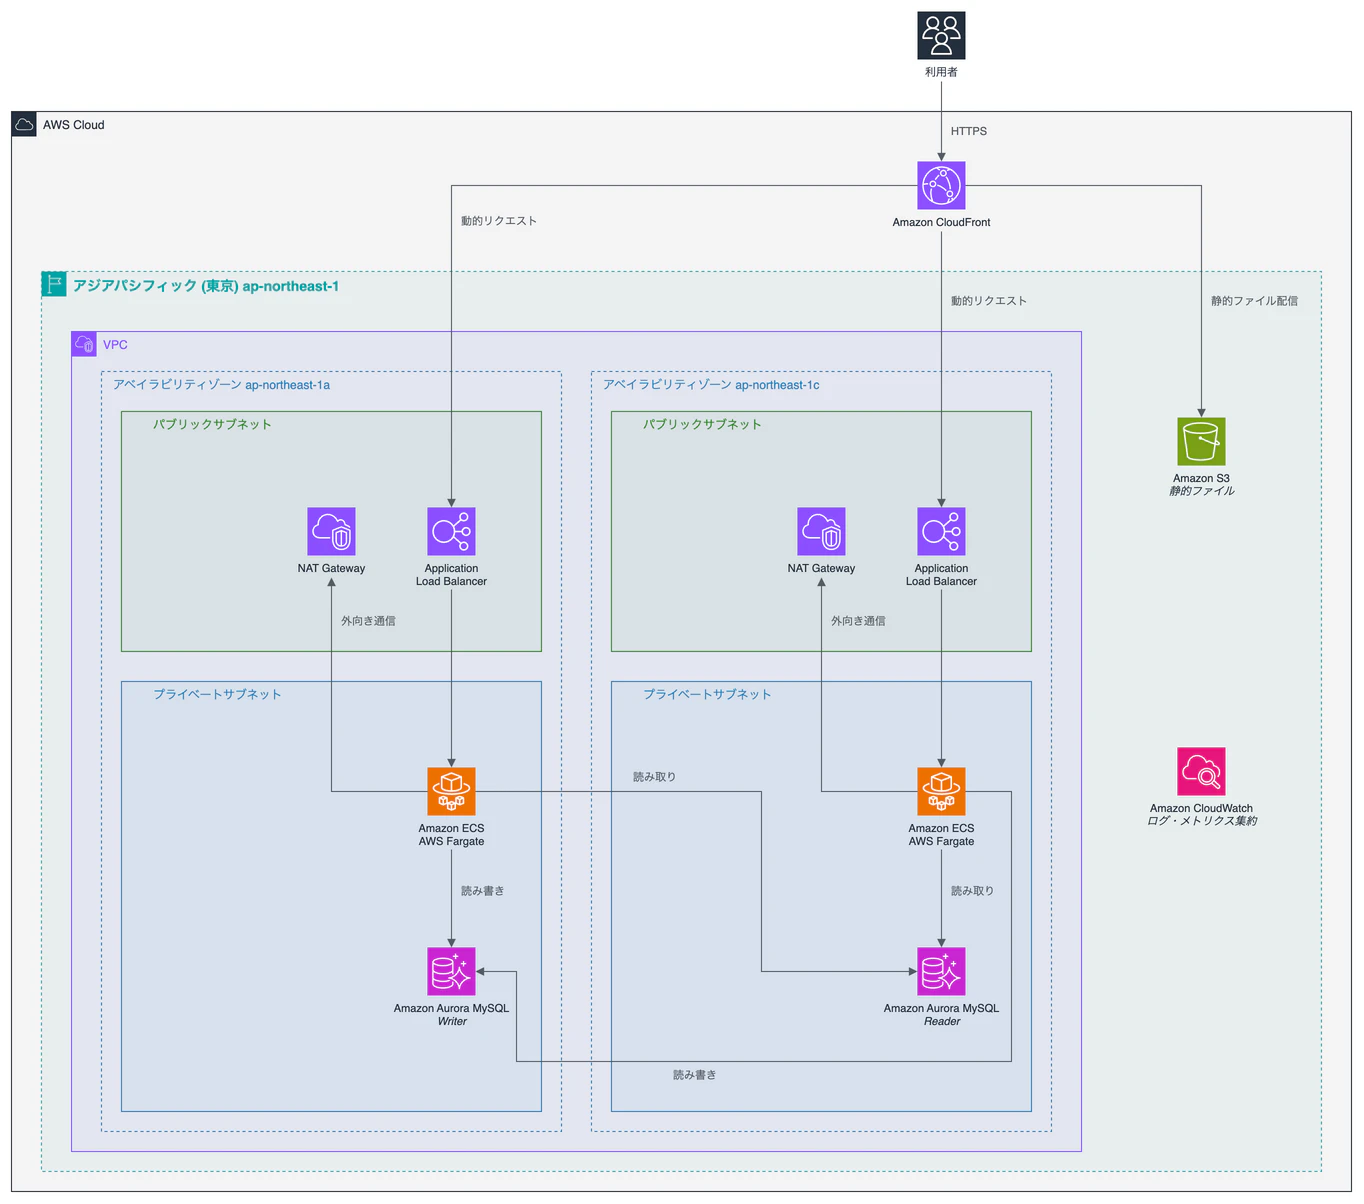This screenshot has height=1204, width=1364.
Task: Click 読み書き label at bottom of diagram
Action: click(x=694, y=1075)
